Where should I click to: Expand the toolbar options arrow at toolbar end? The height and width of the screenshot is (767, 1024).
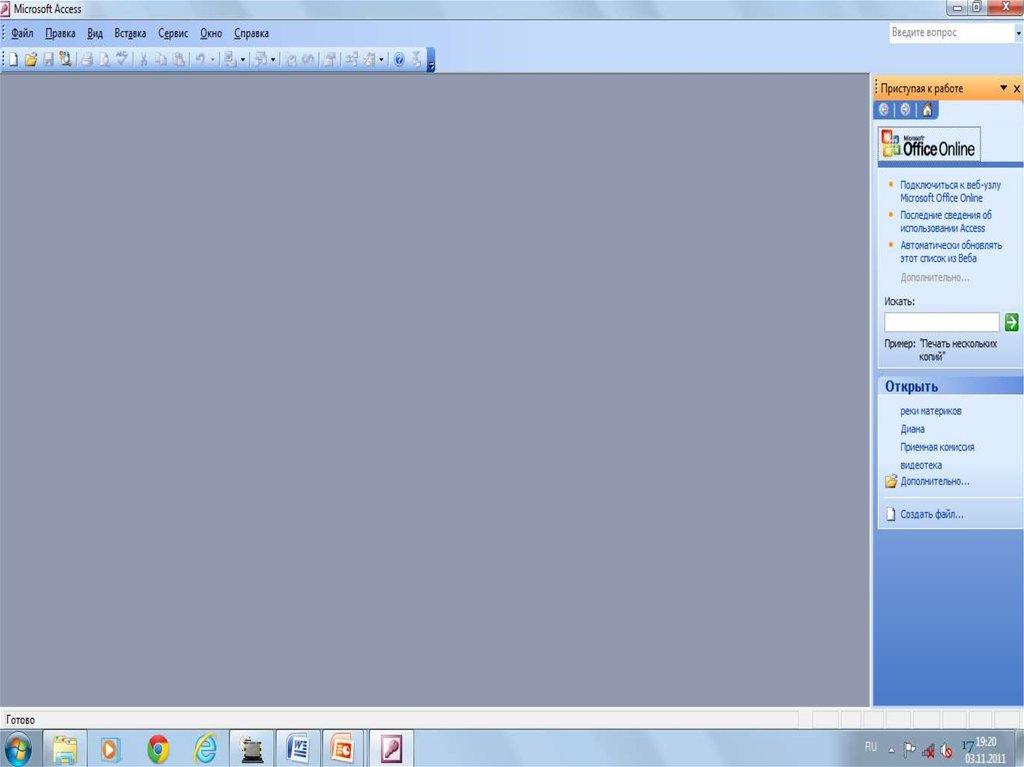pyautogui.click(x=431, y=63)
